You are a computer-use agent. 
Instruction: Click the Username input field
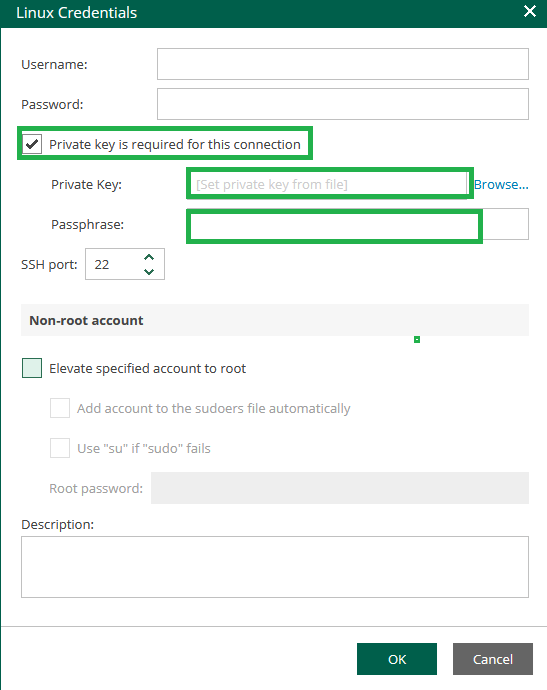coord(343,64)
